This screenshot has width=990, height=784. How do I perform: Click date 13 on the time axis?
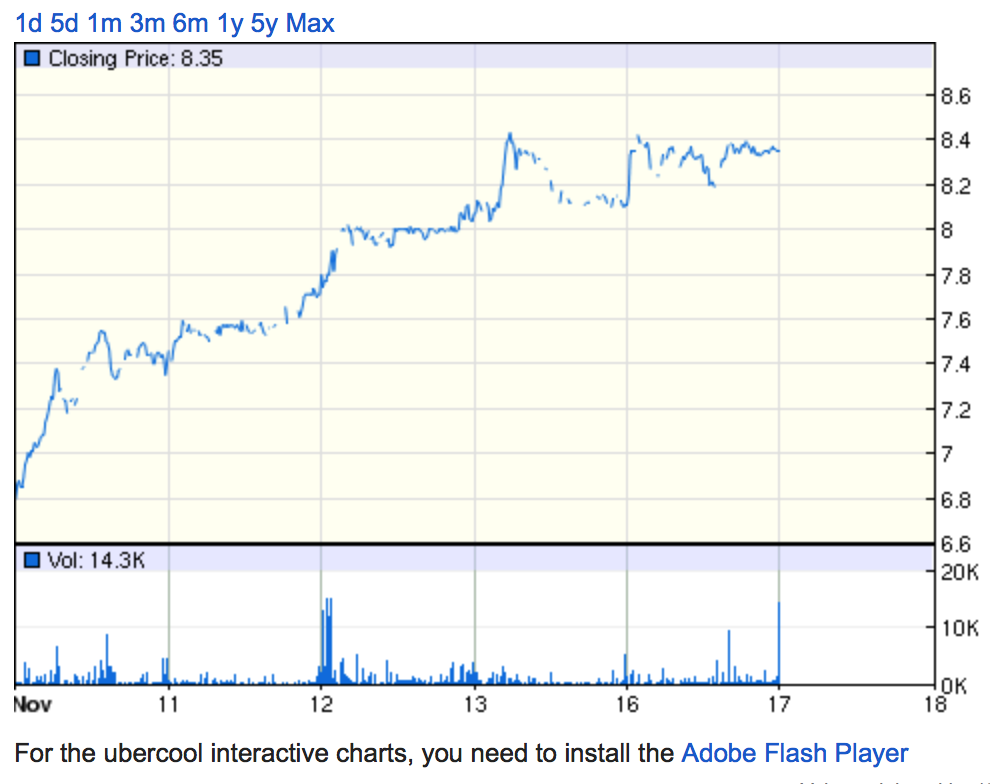[474, 705]
